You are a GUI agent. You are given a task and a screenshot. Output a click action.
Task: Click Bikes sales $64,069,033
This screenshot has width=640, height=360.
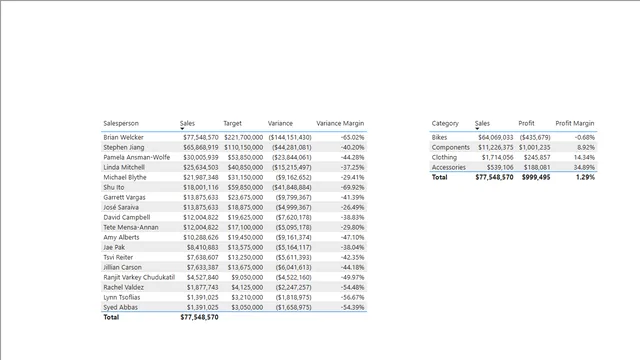[x=496, y=137]
